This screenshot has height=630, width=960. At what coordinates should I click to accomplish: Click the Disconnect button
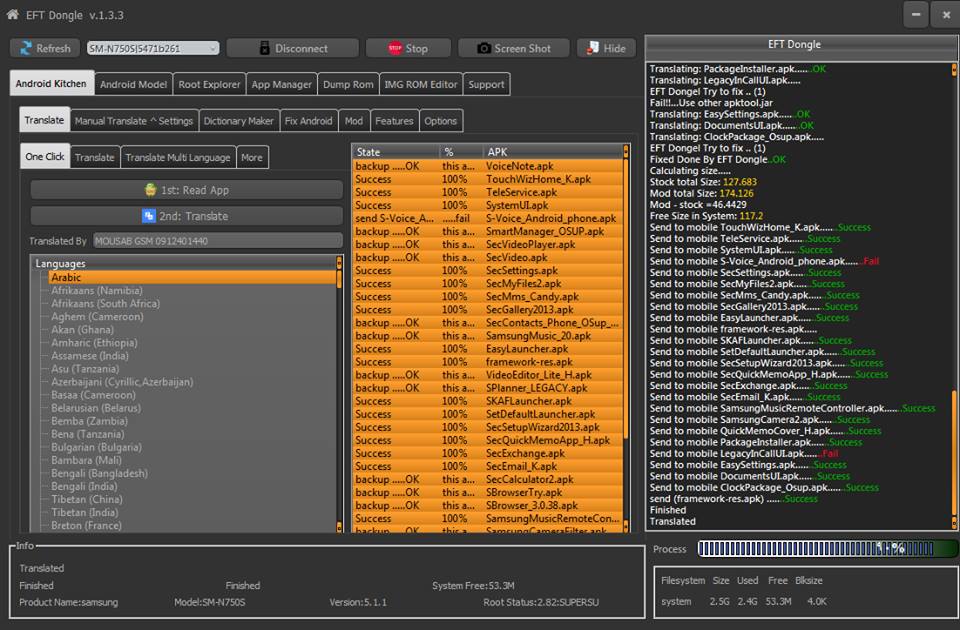(293, 48)
